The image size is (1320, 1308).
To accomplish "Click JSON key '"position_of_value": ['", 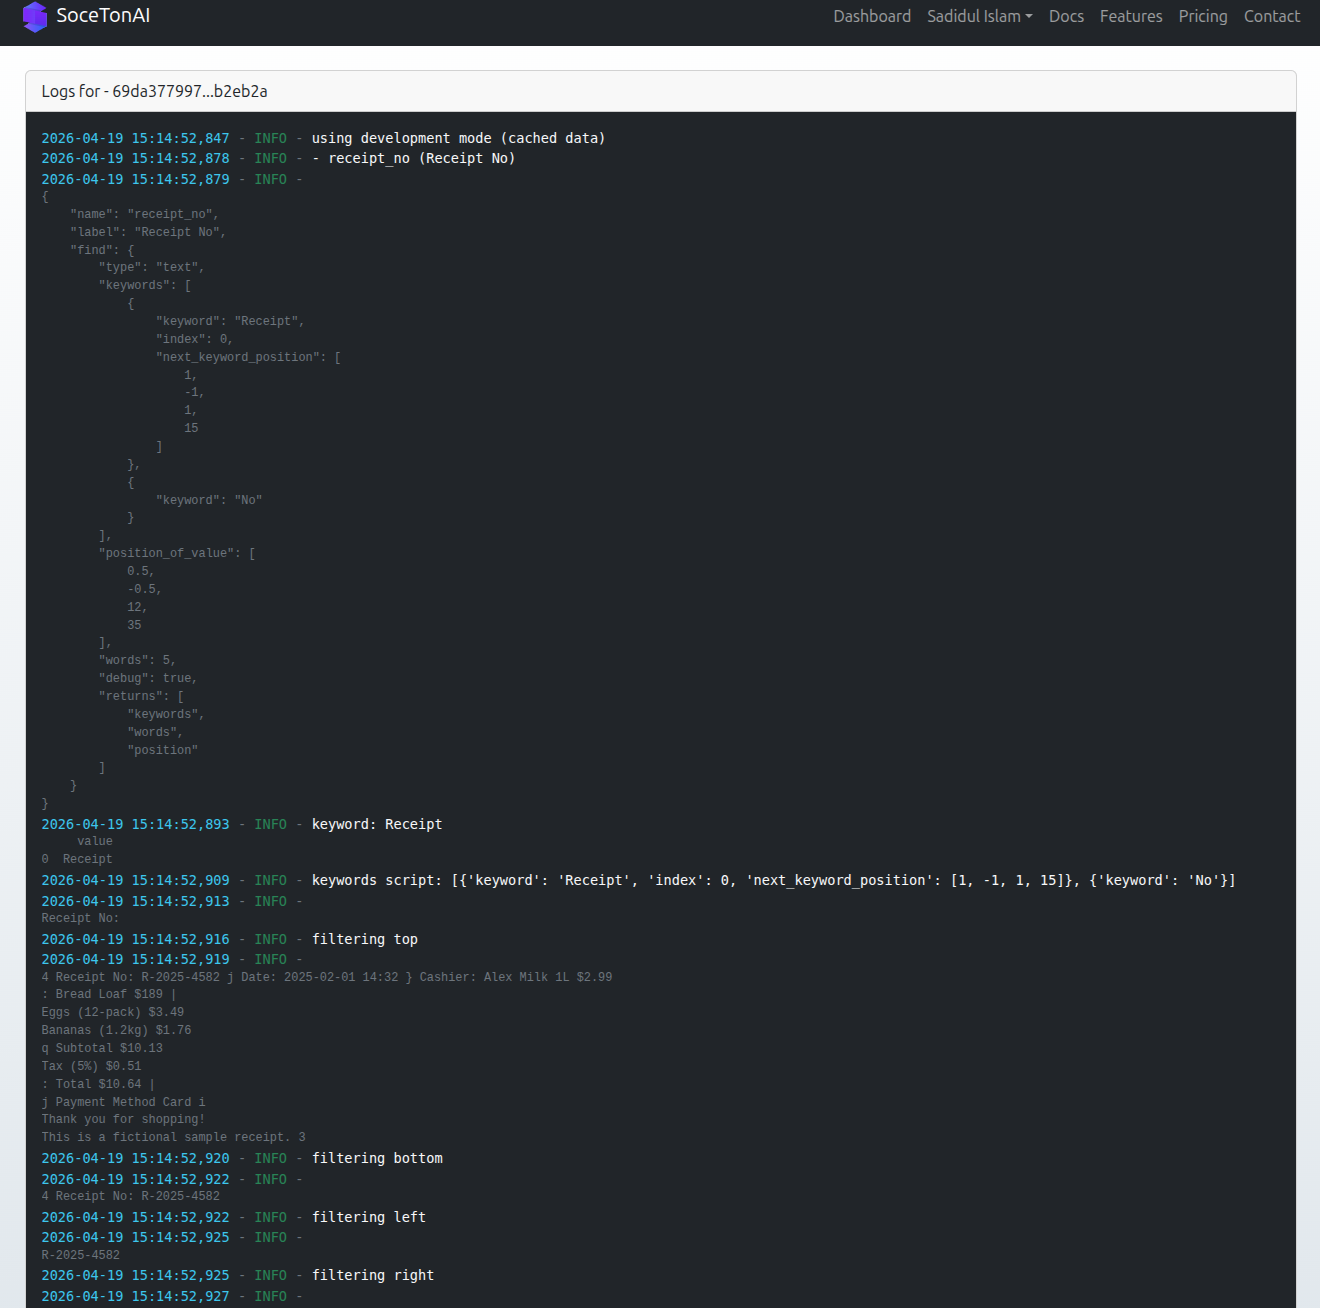I will (177, 553).
